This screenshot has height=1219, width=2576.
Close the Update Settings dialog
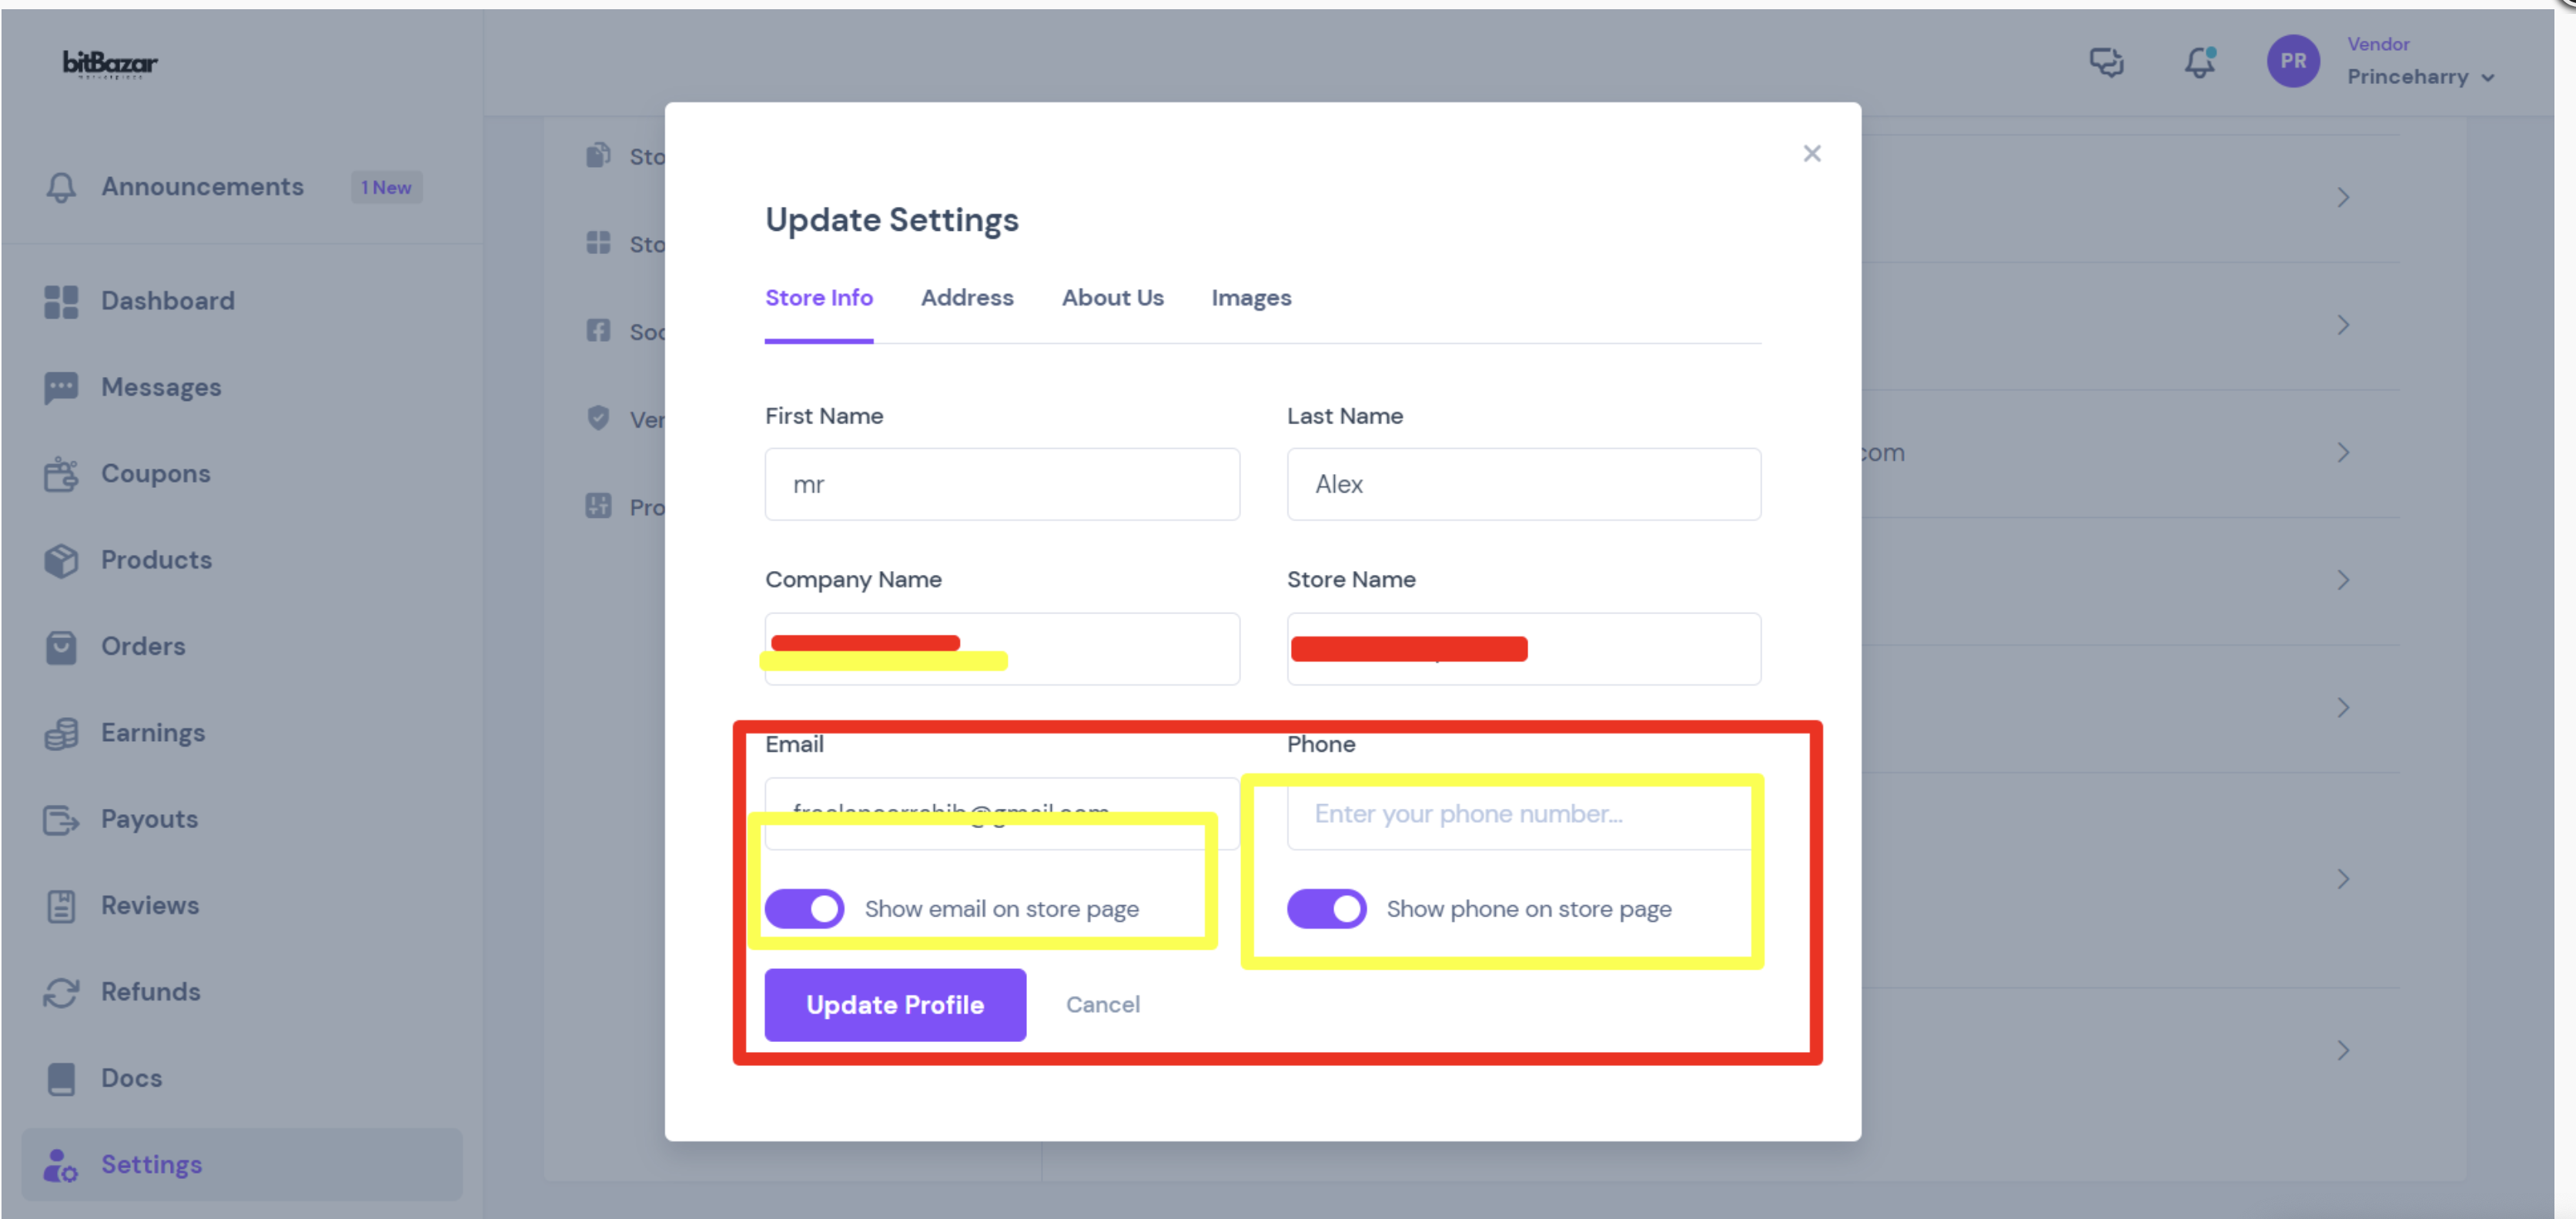tap(1811, 153)
